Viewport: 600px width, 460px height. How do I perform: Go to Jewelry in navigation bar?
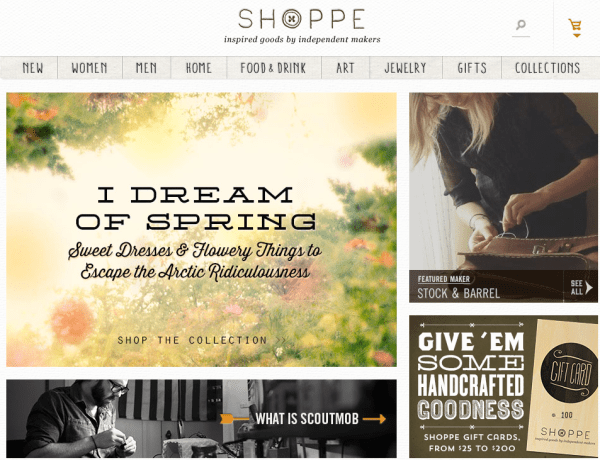point(405,68)
